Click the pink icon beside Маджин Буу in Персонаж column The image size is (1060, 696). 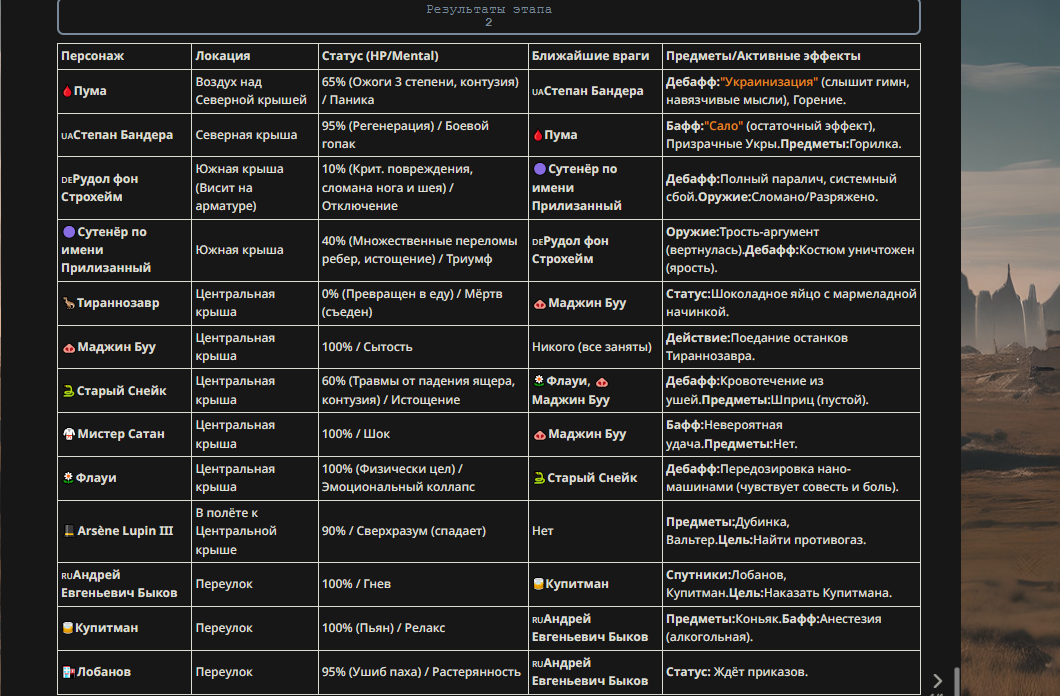click(69, 347)
